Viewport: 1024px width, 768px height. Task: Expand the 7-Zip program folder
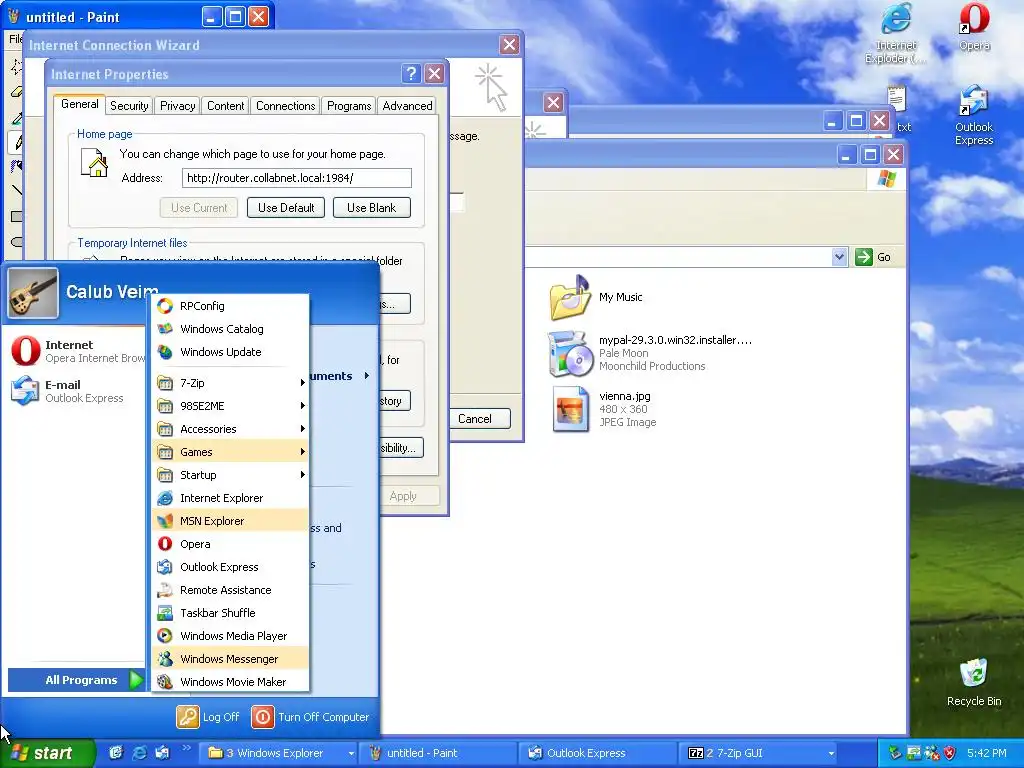point(230,383)
